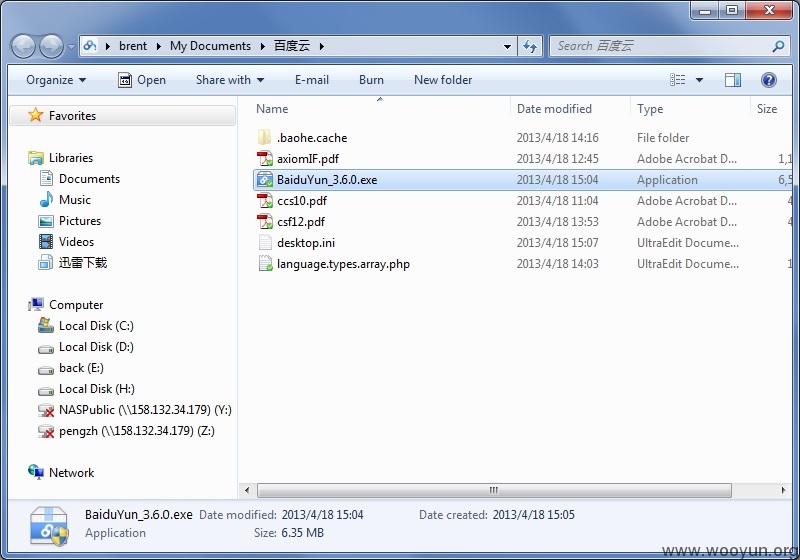The image size is (800, 560).
Task: Open Local Disk (C:)
Action: (96, 326)
